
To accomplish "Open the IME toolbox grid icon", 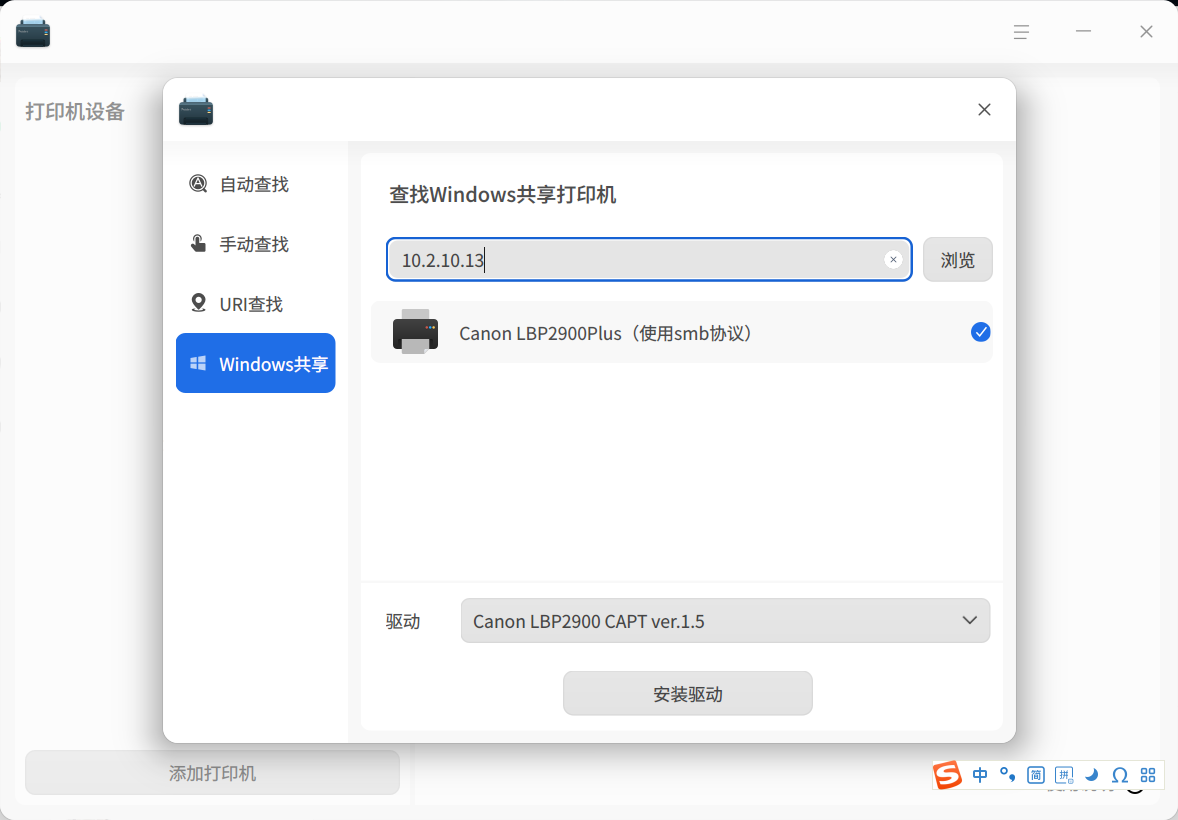I will pos(1148,775).
